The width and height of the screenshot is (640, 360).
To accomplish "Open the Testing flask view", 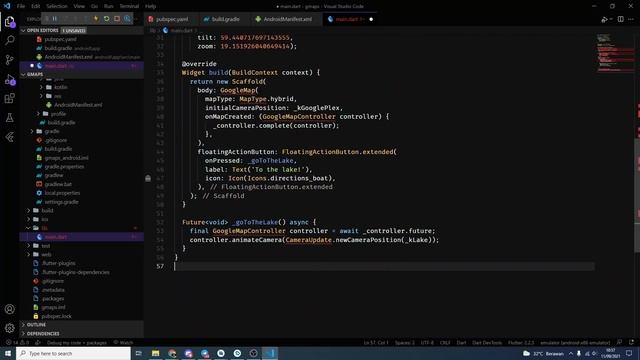I will pyautogui.click(x=9, y=118).
